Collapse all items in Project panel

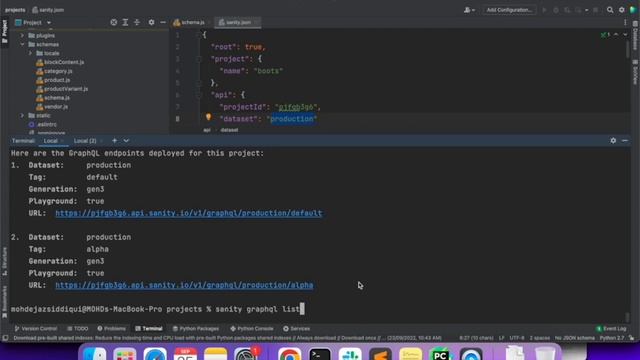pos(137,22)
